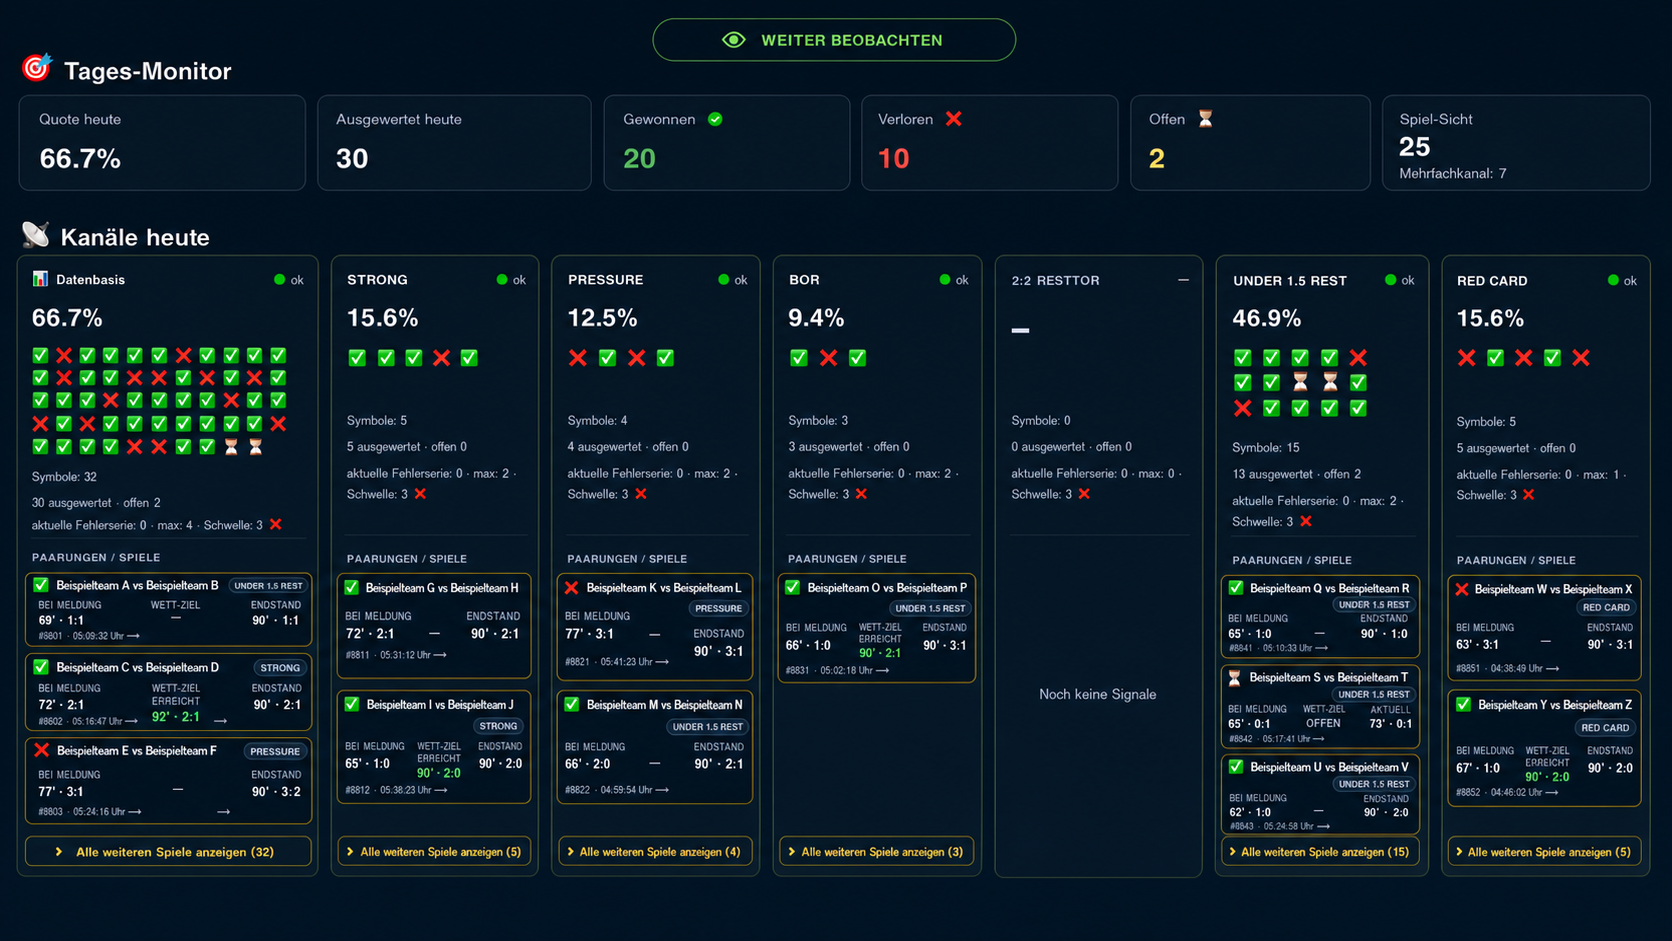The image size is (1672, 941).
Task: Click the hourglass icon on the Beispielteam S match
Action: tap(1235, 678)
